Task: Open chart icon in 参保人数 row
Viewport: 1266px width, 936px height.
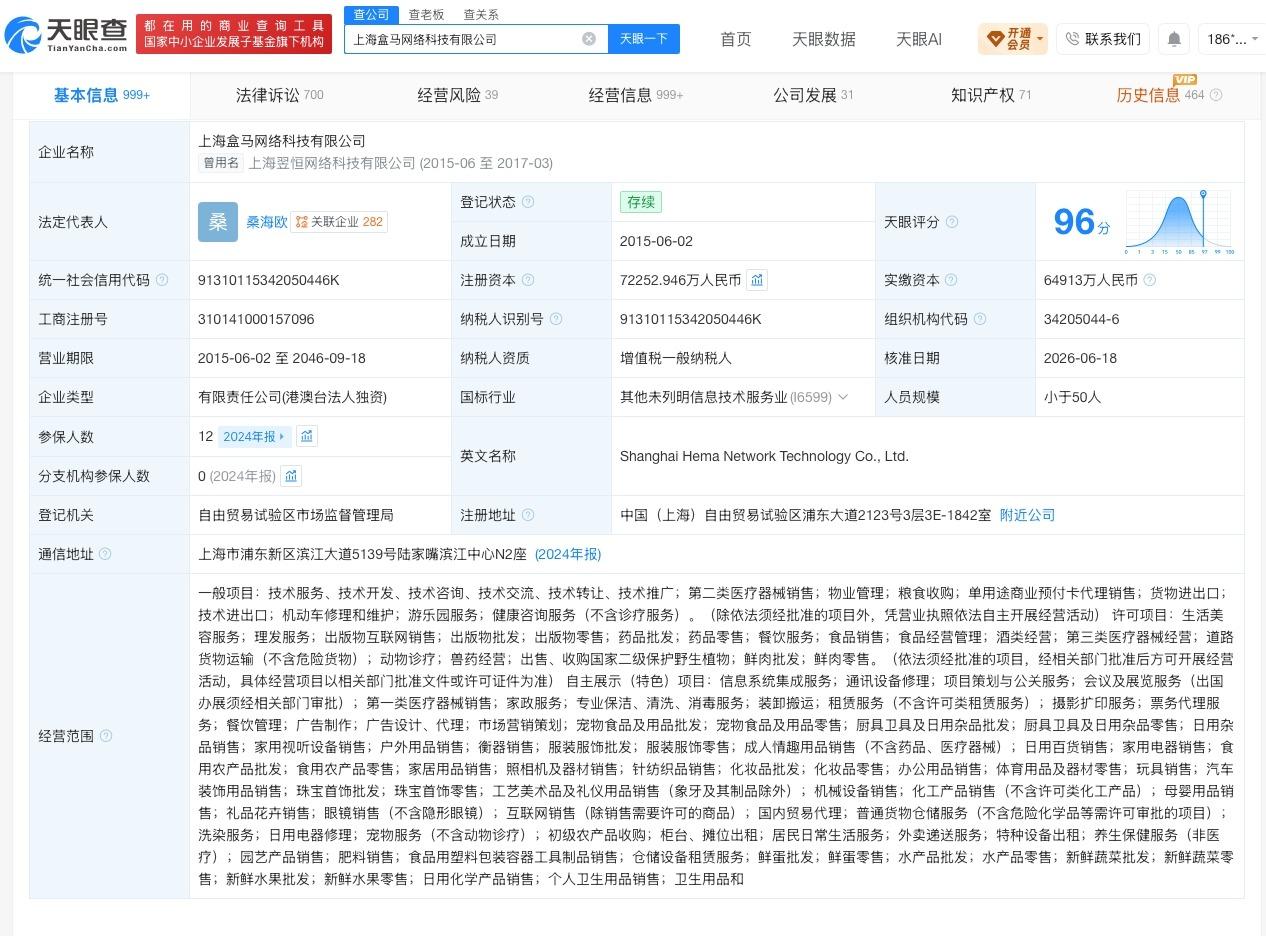Action: [x=307, y=436]
